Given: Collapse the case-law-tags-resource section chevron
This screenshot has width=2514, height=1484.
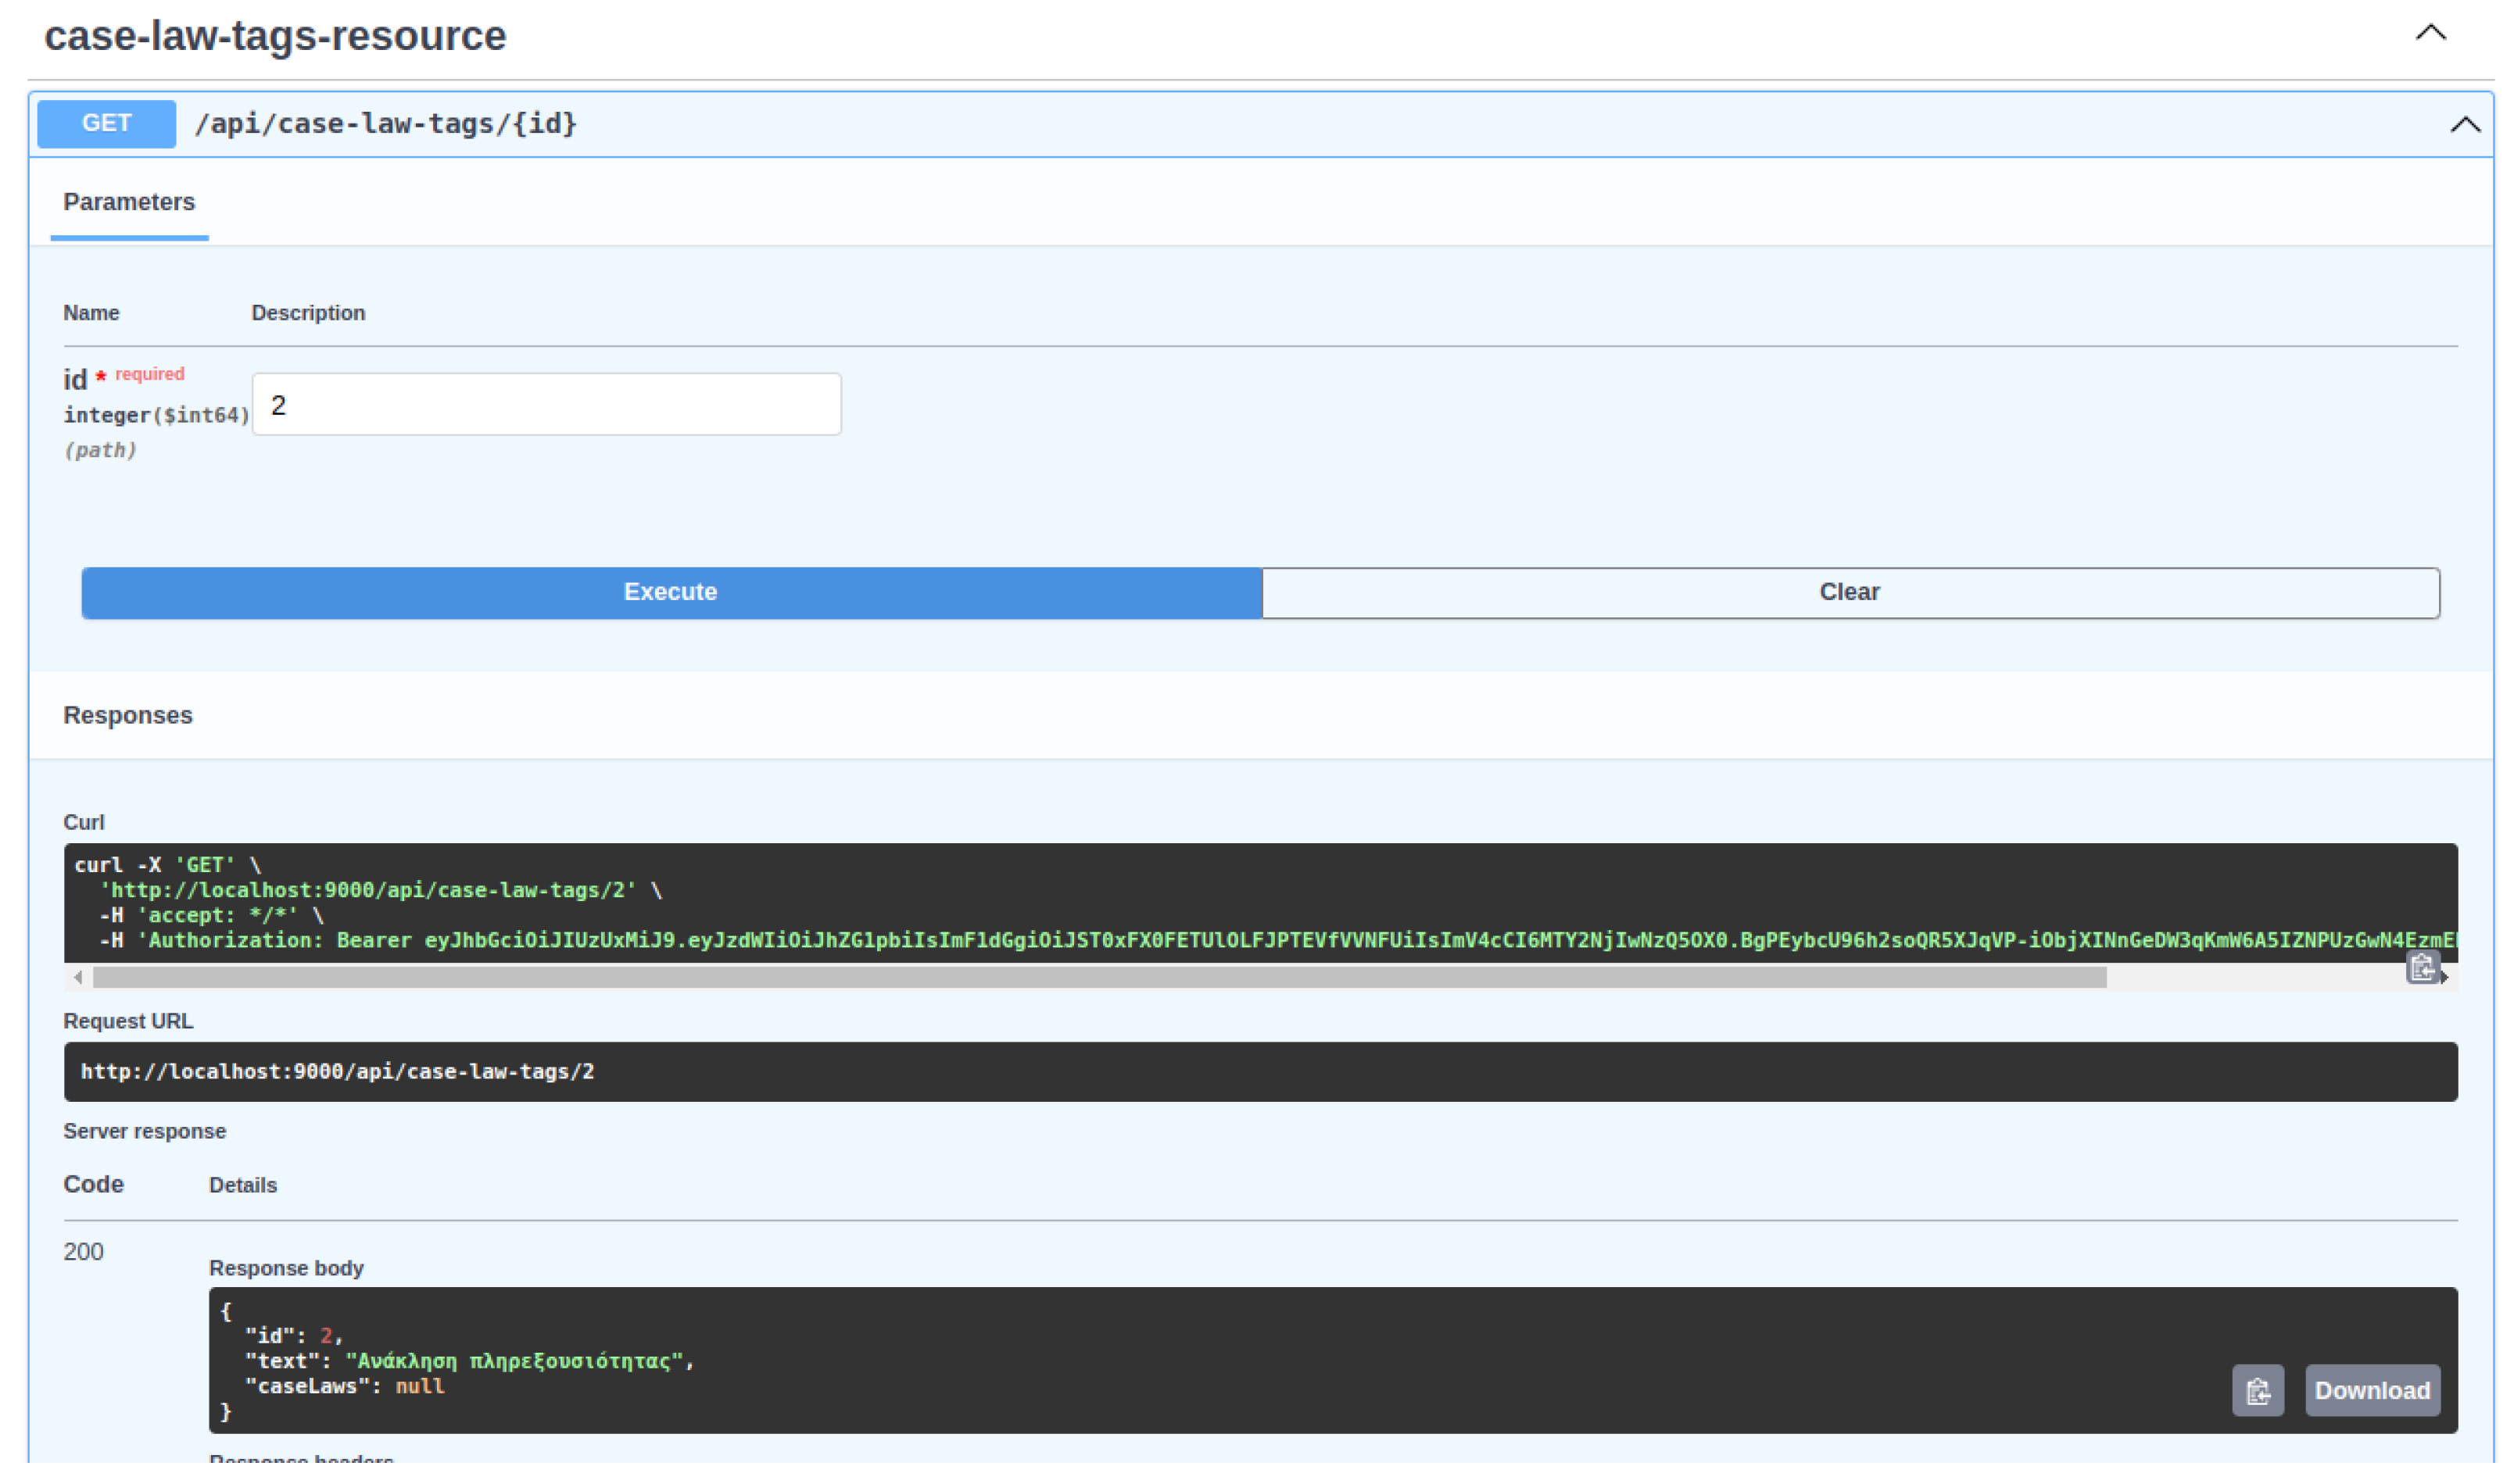Looking at the screenshot, I should pyautogui.click(x=2430, y=33).
